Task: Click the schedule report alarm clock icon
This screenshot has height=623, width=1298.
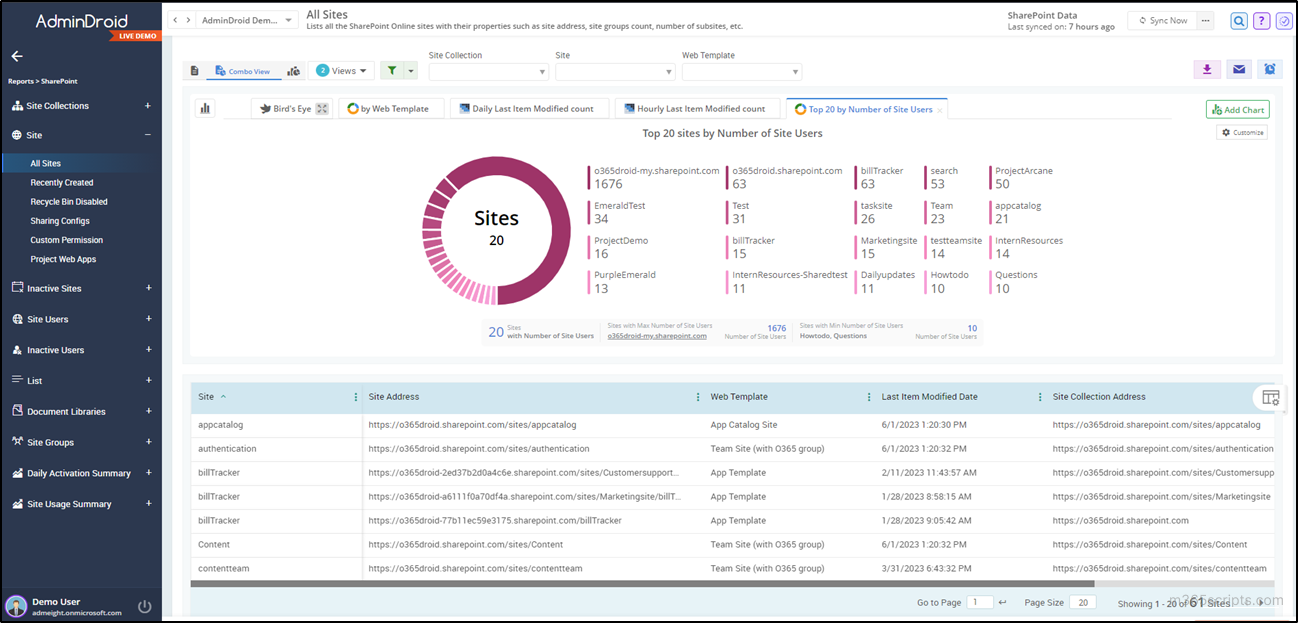Action: click(x=1270, y=69)
